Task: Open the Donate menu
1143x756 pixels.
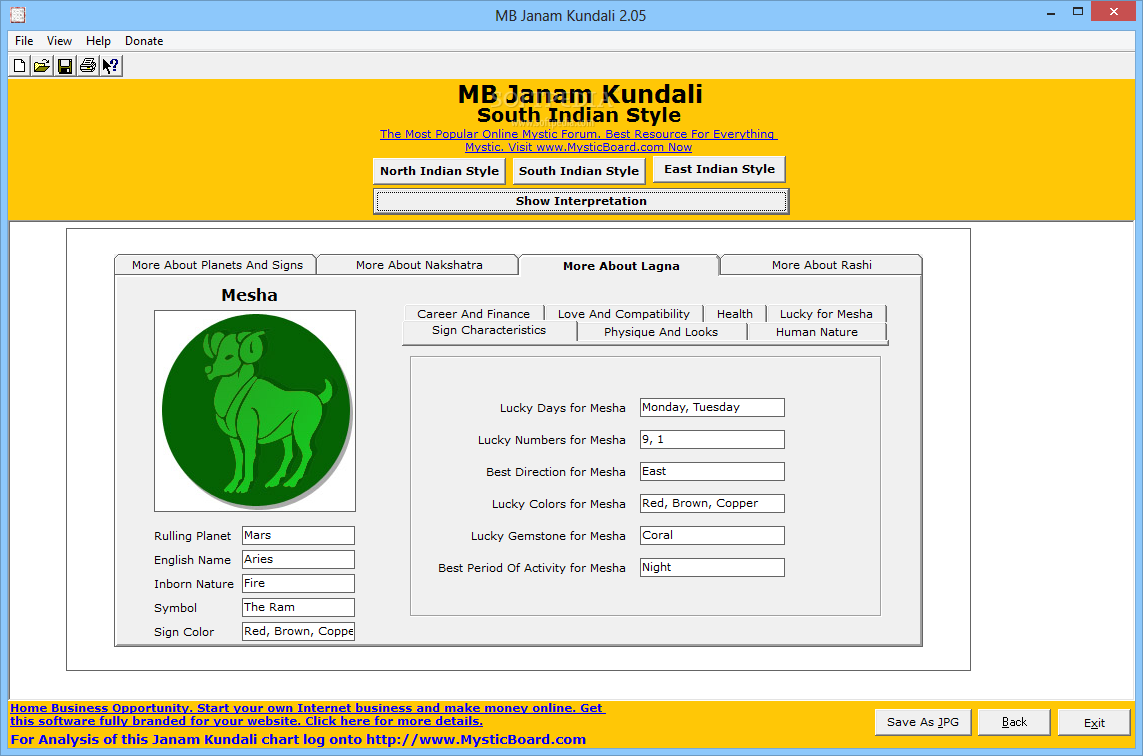Action: (x=144, y=41)
